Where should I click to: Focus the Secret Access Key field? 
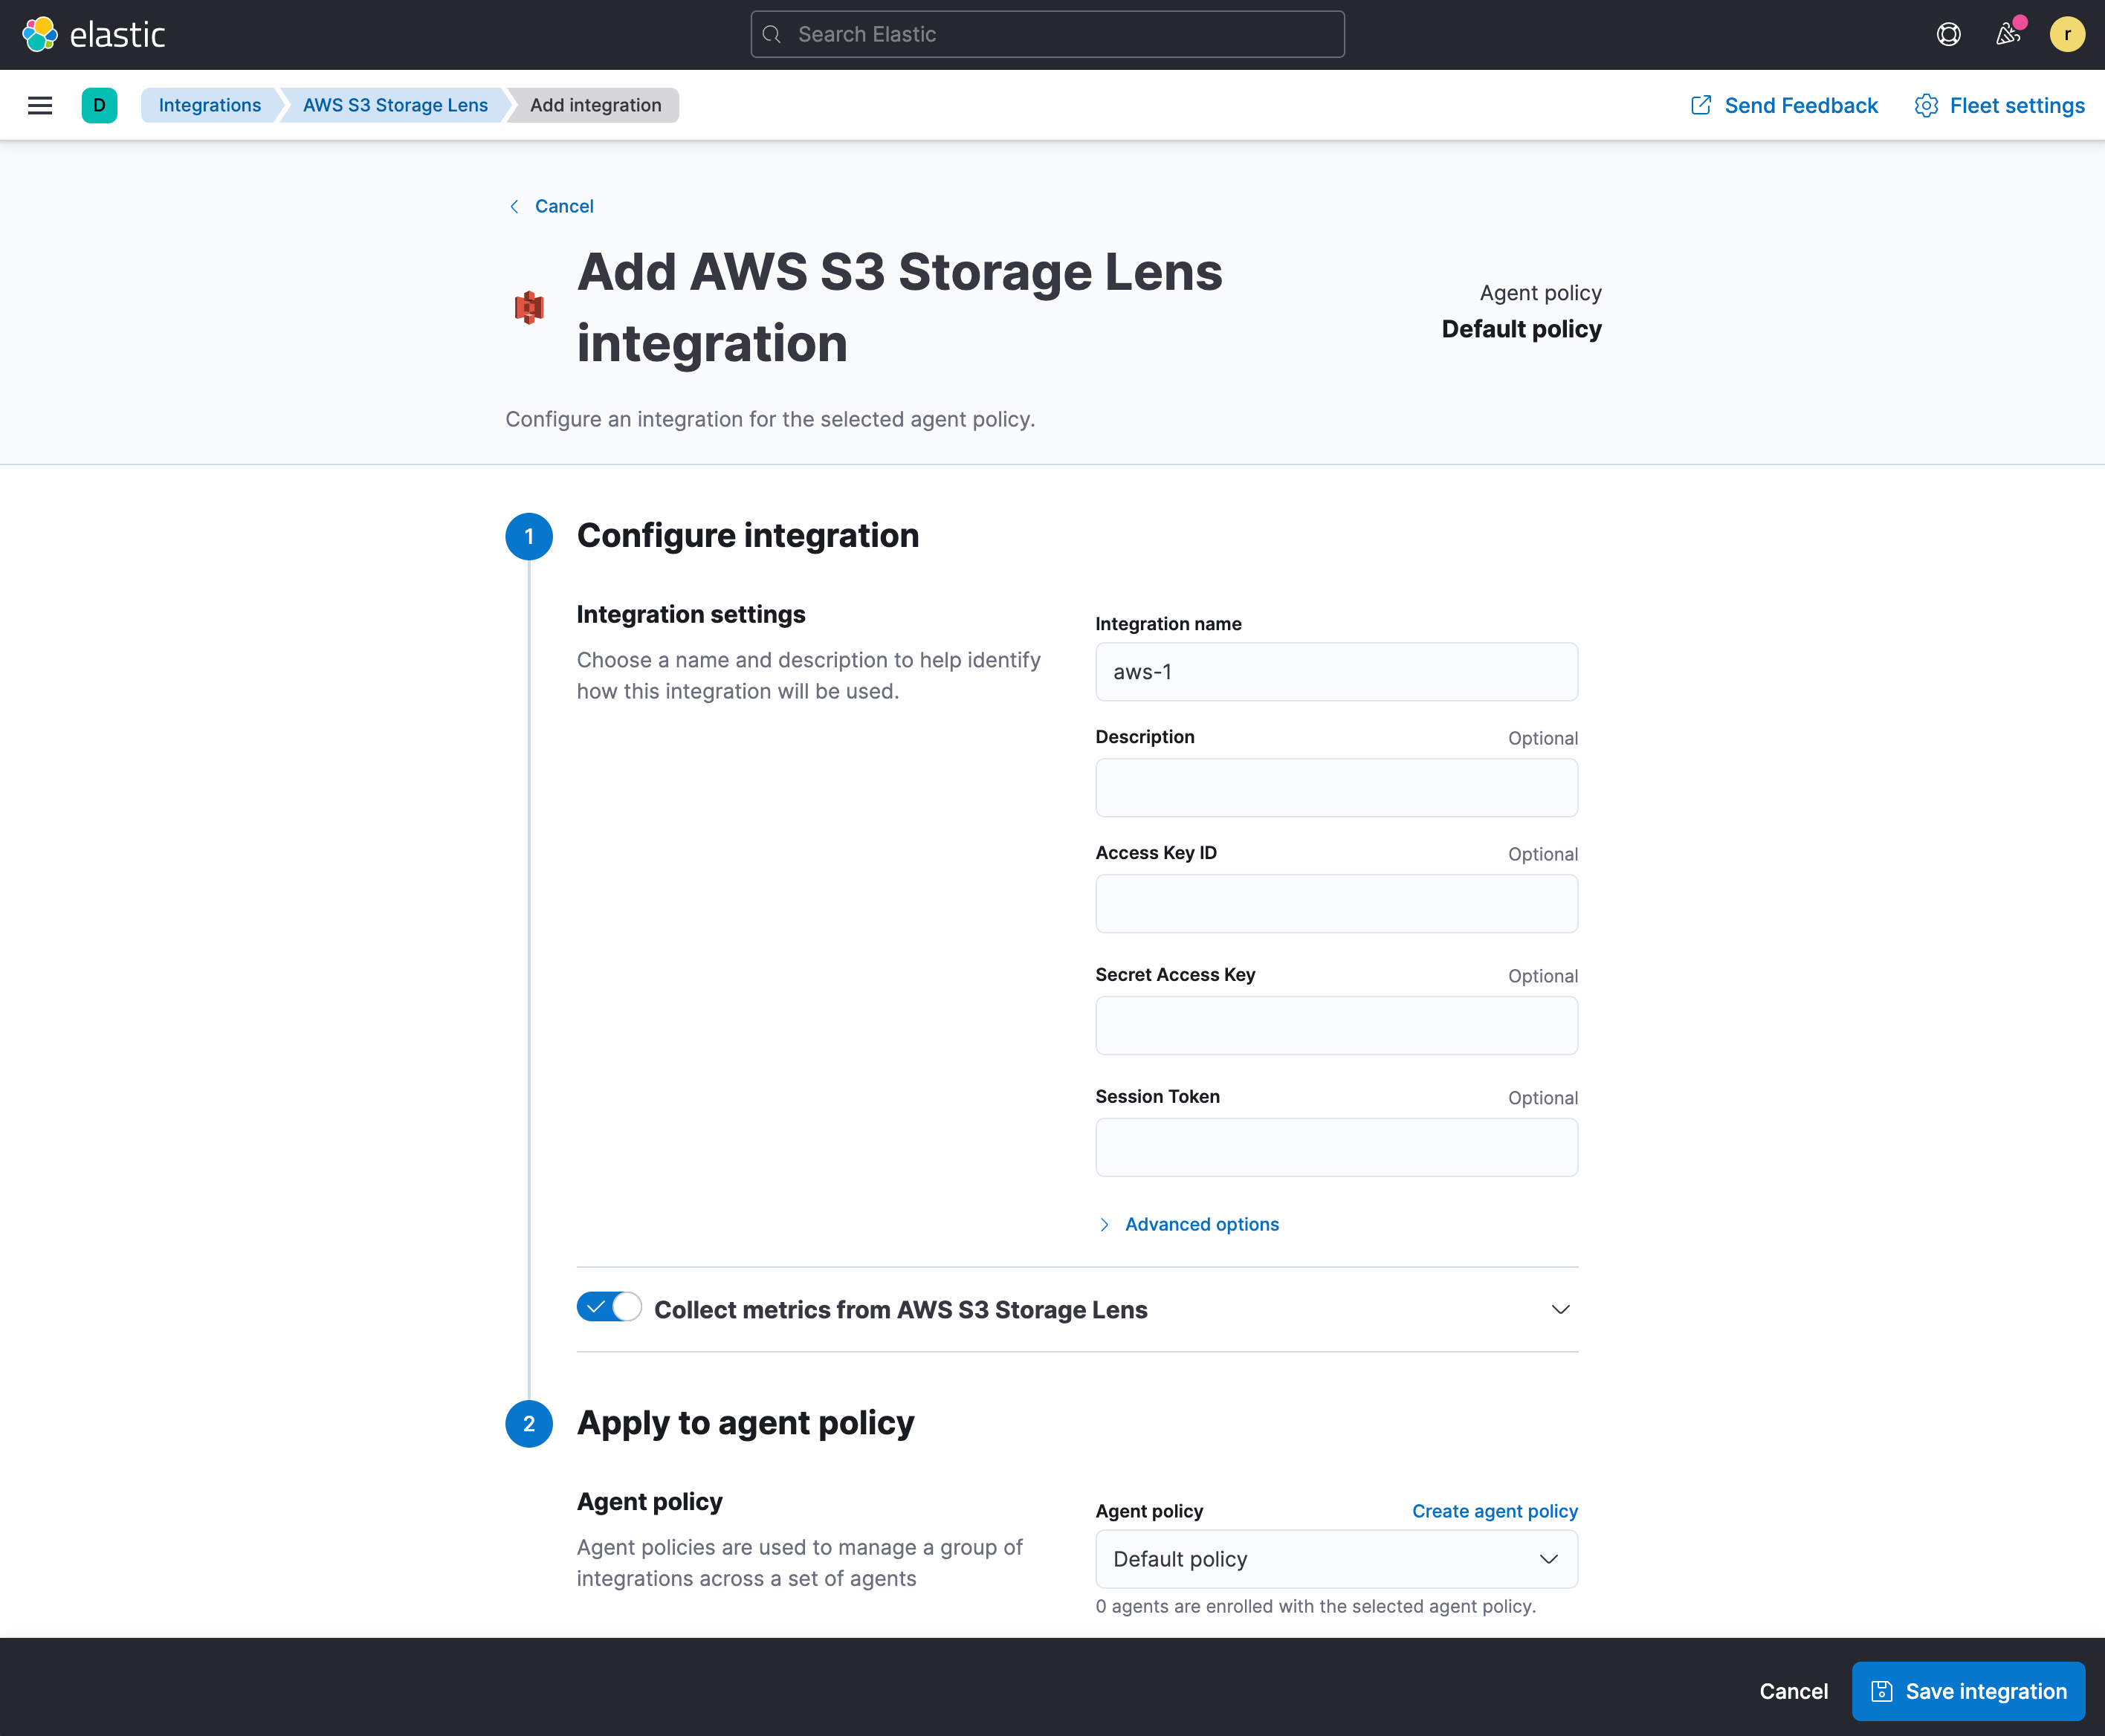point(1336,1025)
